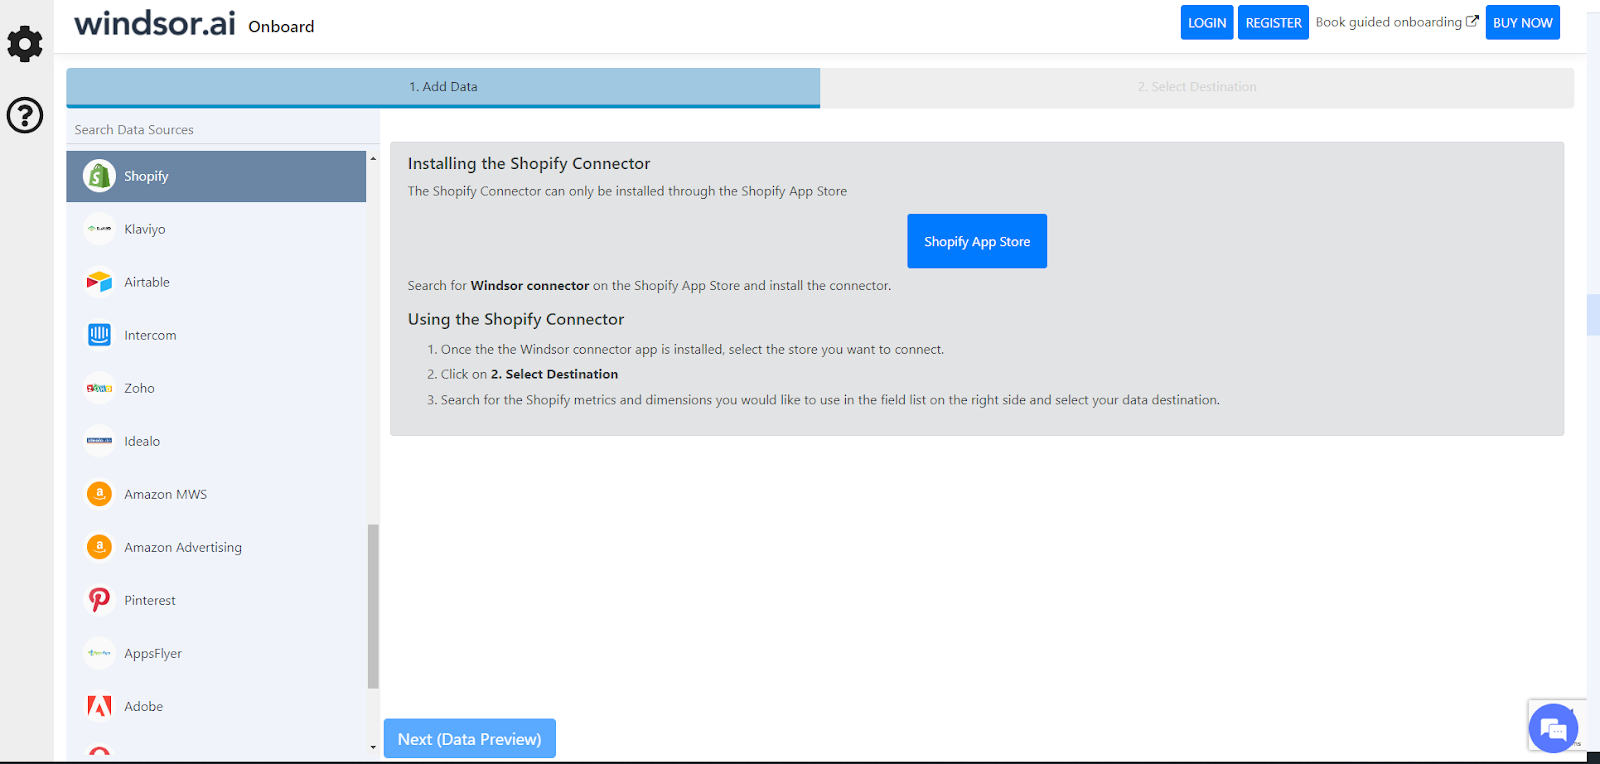Click the scroll up arrow of source list
This screenshot has height=764, width=1600.
373,158
